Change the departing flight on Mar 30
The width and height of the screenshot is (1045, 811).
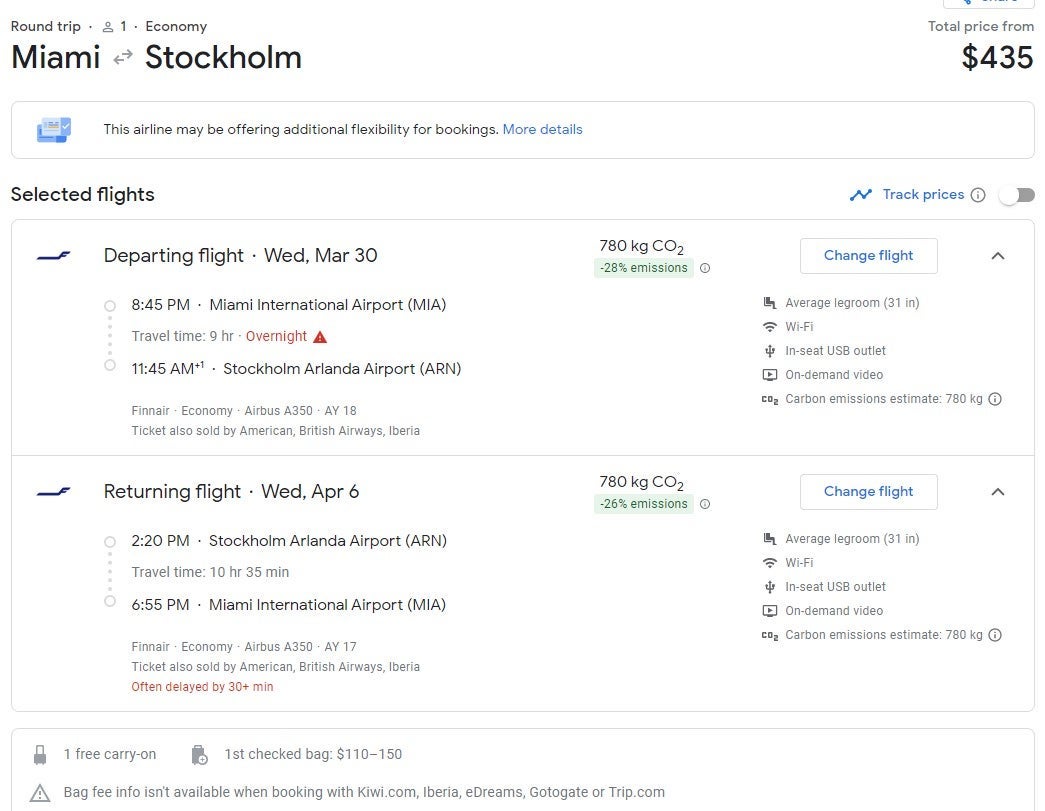868,256
